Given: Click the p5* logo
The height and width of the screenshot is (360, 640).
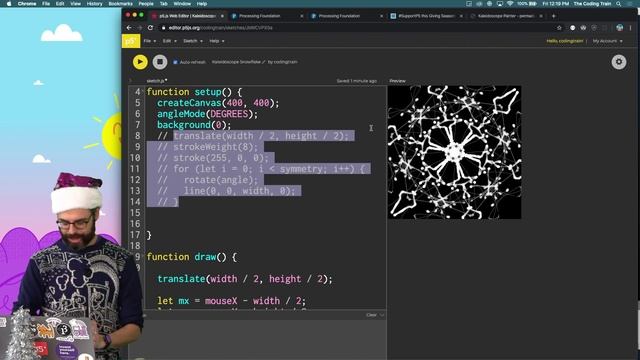Looking at the screenshot, I should click(131, 41).
